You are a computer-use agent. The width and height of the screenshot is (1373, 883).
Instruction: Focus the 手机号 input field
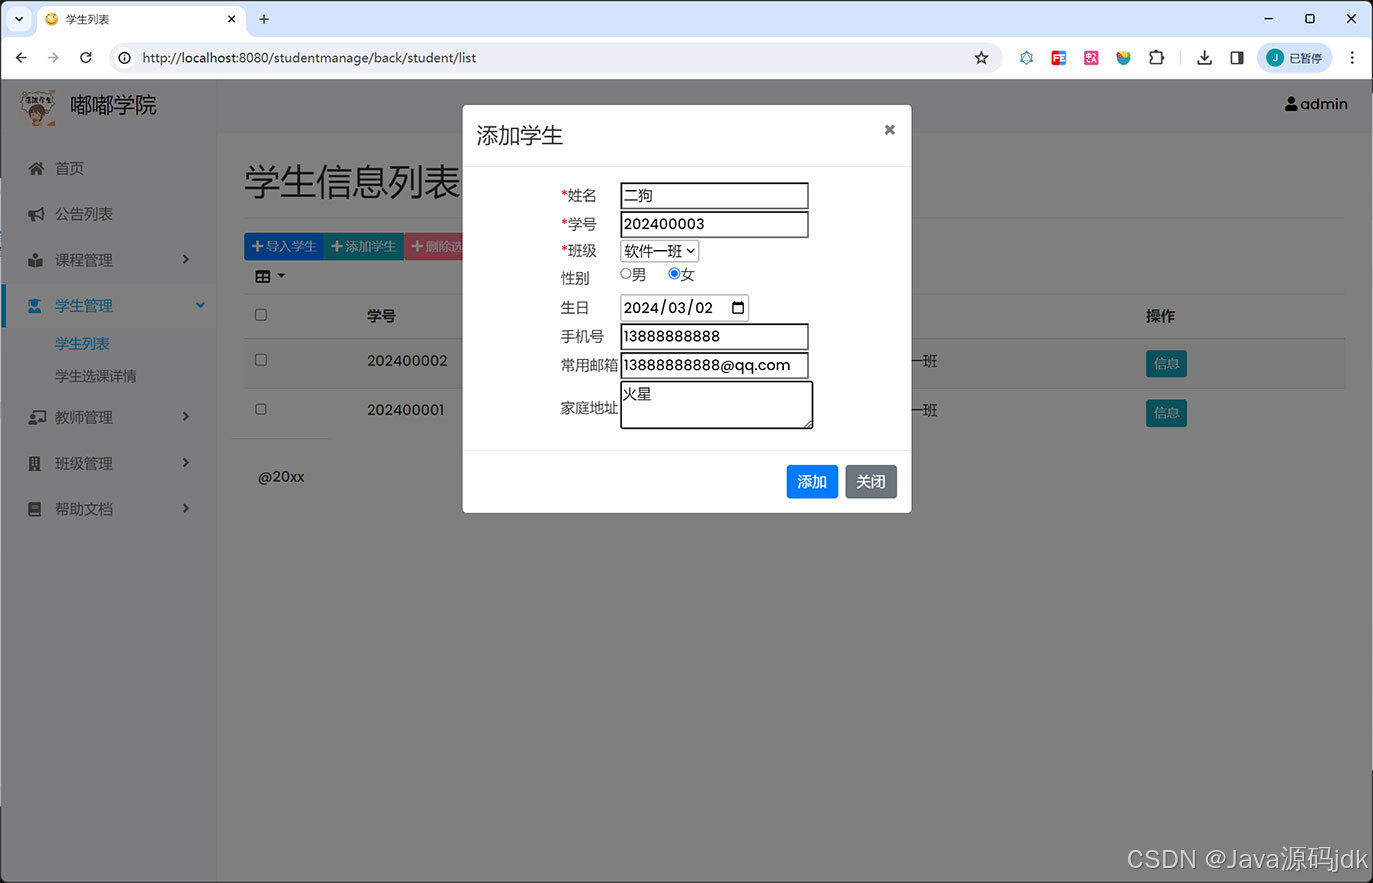(x=714, y=337)
